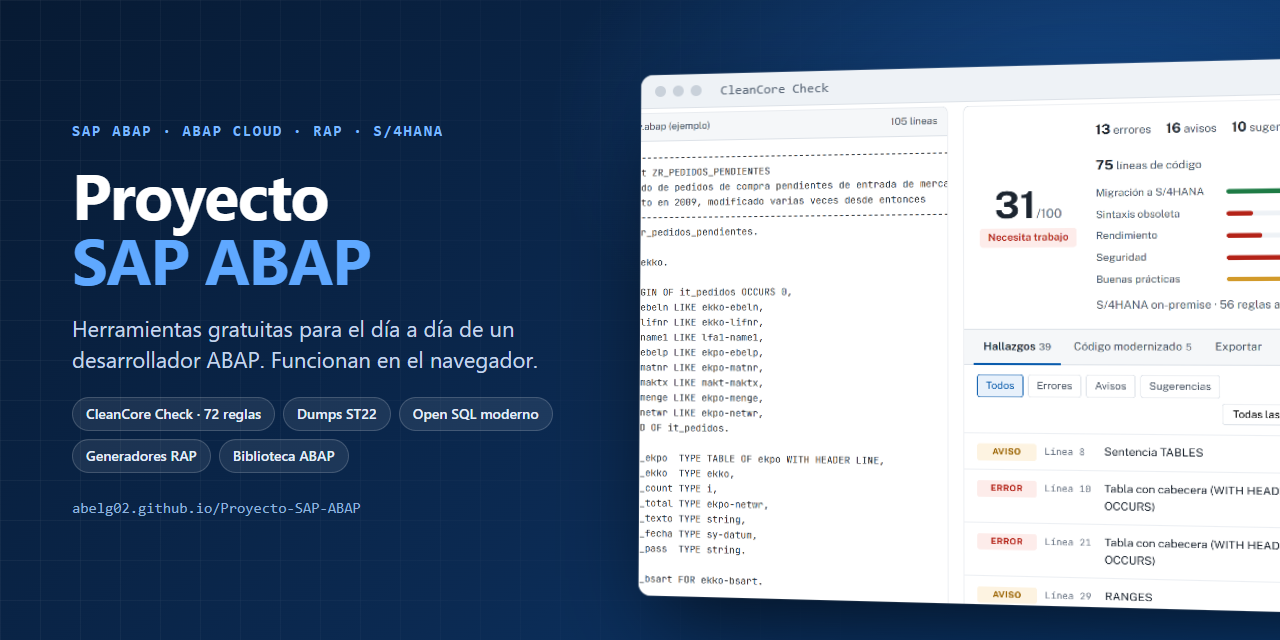Click the .abap (ejemplo) file name
The image size is (1280, 640).
pos(675,126)
